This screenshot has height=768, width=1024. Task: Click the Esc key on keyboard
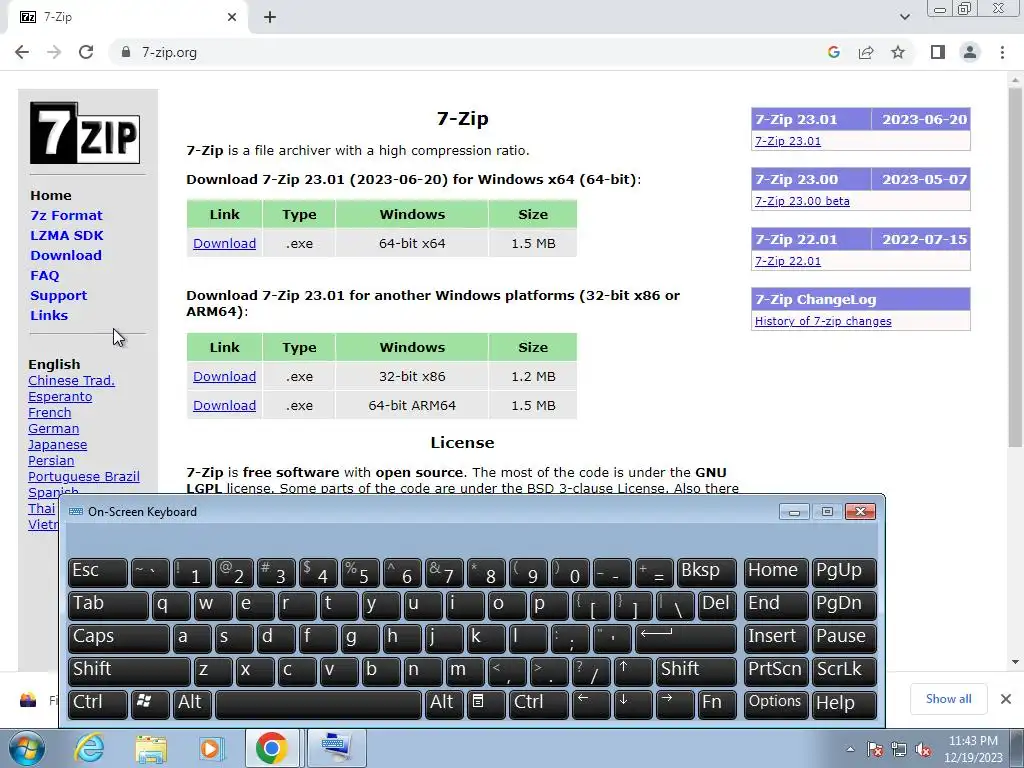98,572
